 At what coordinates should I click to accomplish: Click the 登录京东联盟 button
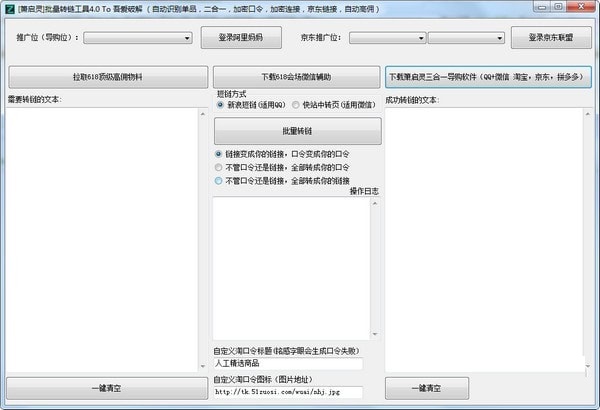(551, 38)
